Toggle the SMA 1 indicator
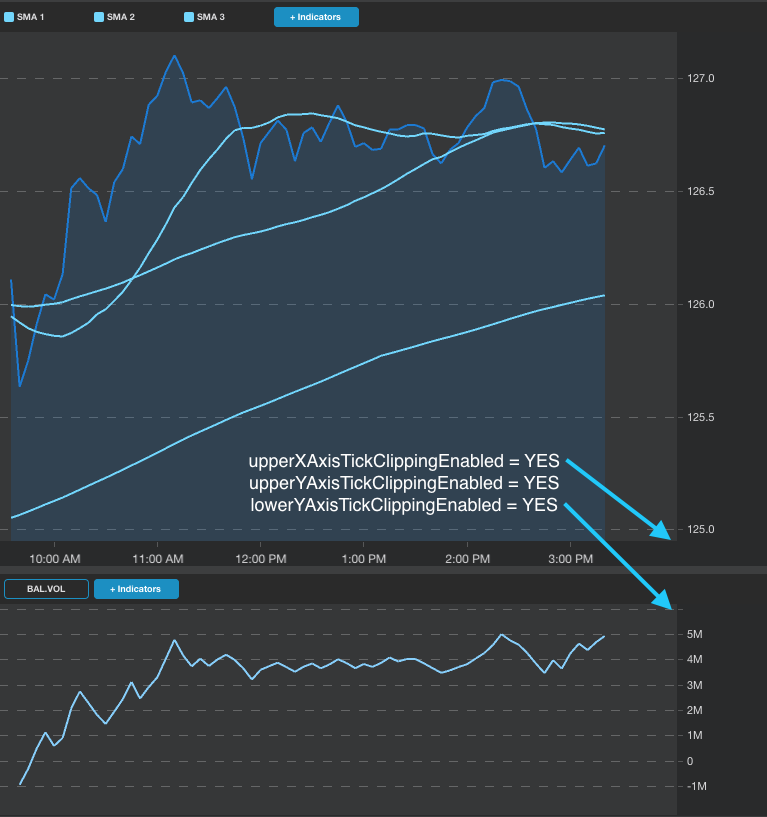This screenshot has width=767, height=817. tap(24, 17)
